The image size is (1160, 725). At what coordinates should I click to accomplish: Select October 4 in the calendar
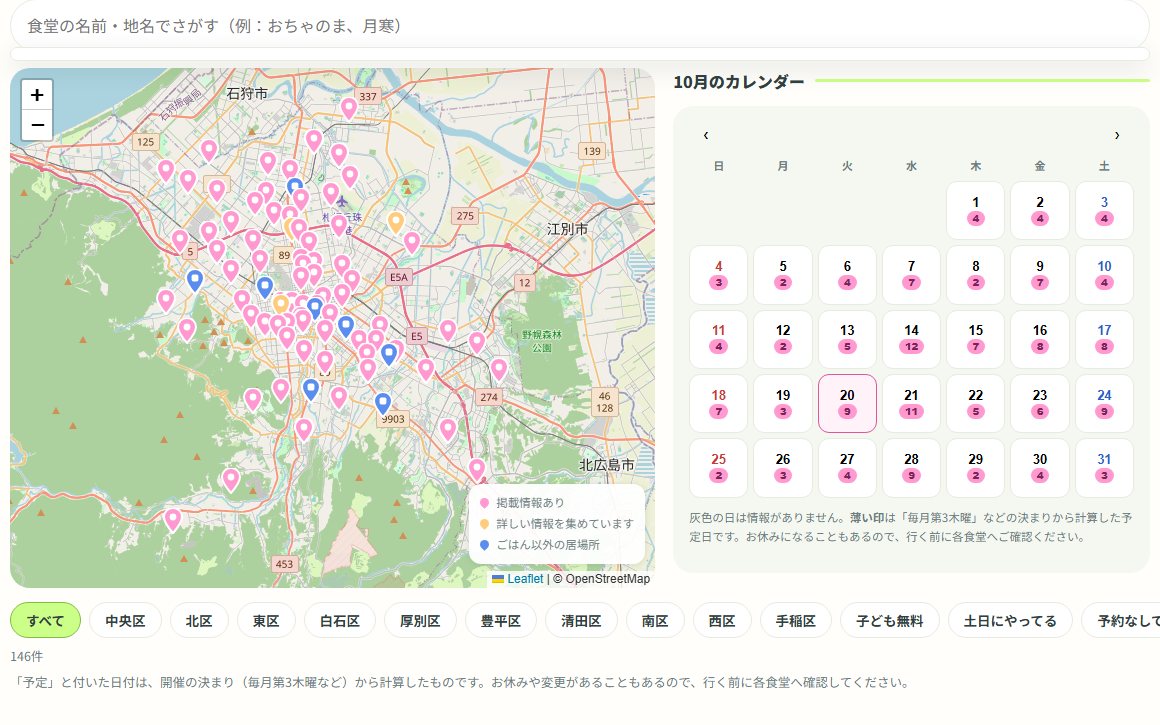(718, 274)
